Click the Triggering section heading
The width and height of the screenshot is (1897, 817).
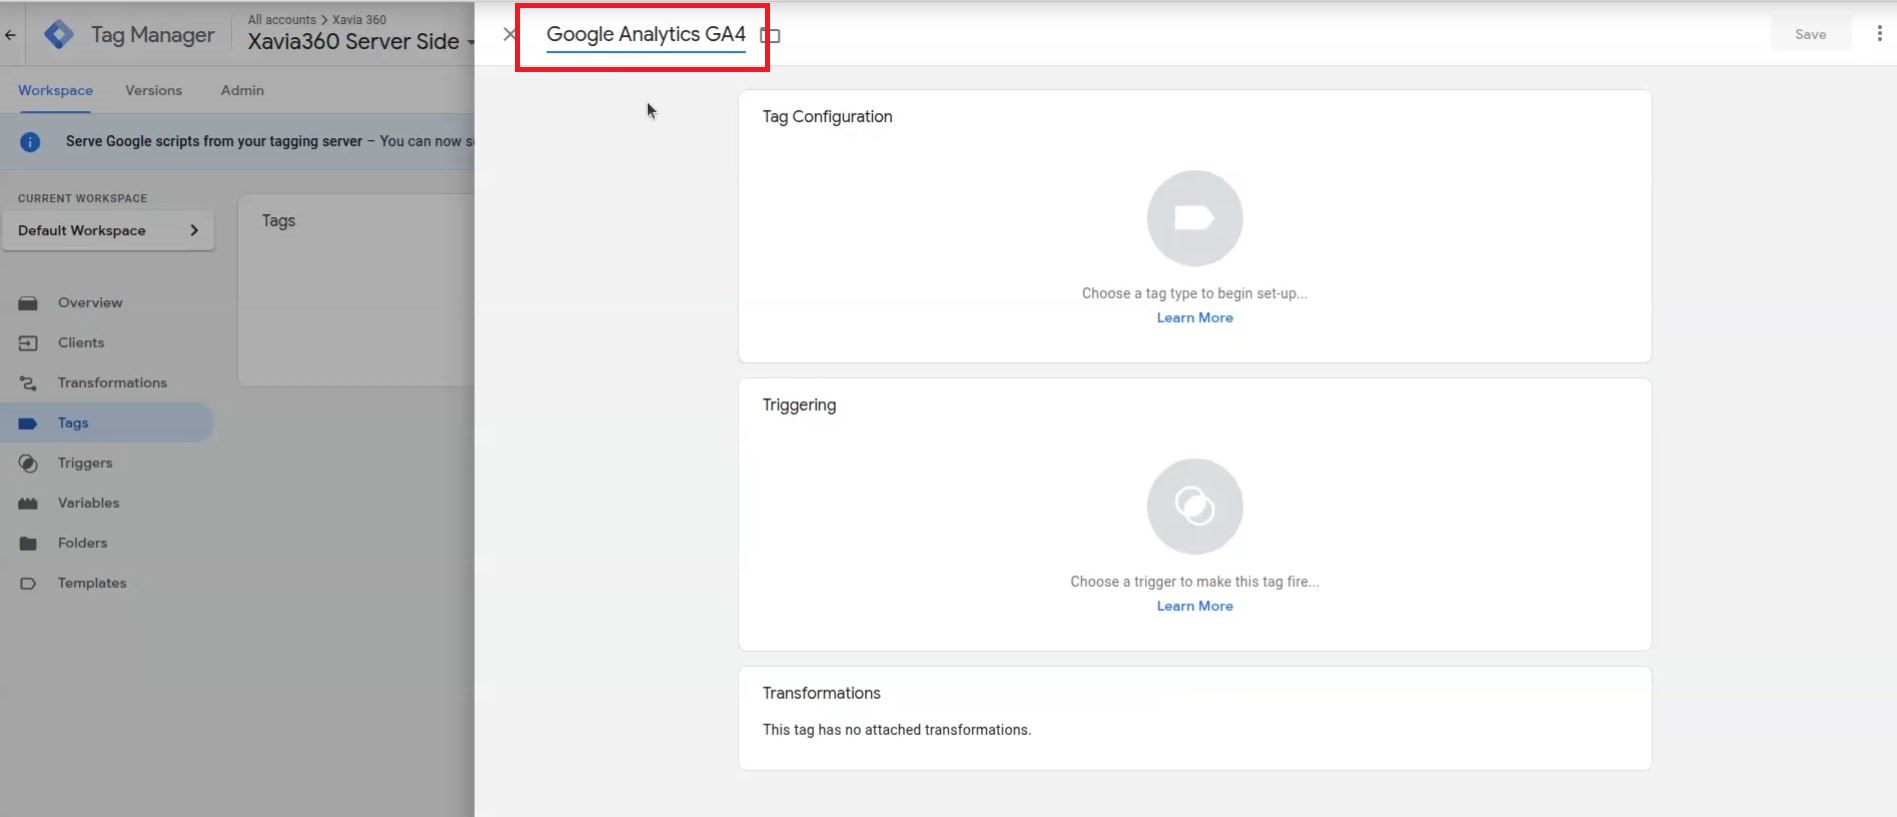point(799,405)
